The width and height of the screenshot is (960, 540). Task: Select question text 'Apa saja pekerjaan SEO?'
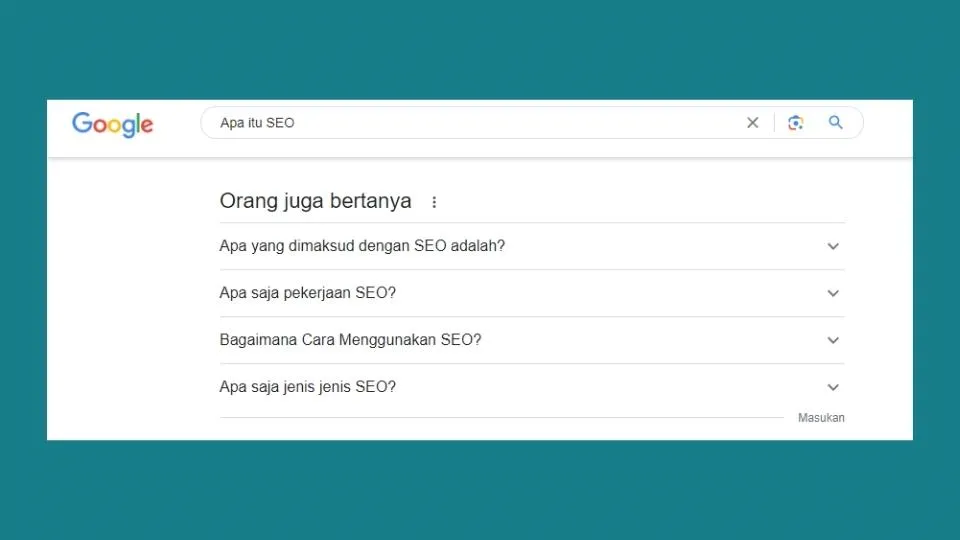308,293
